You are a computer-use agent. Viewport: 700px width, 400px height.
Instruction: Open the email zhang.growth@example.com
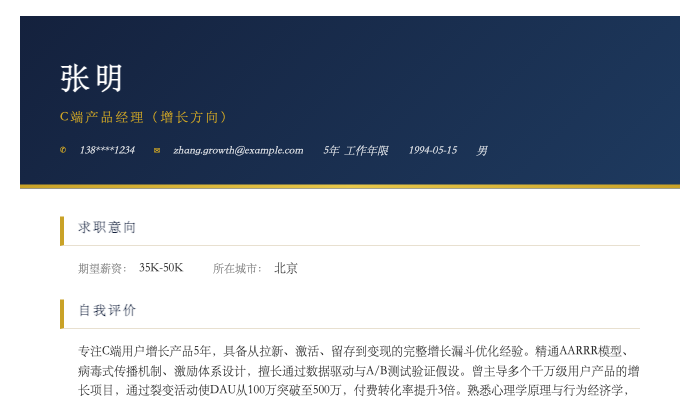tap(238, 150)
